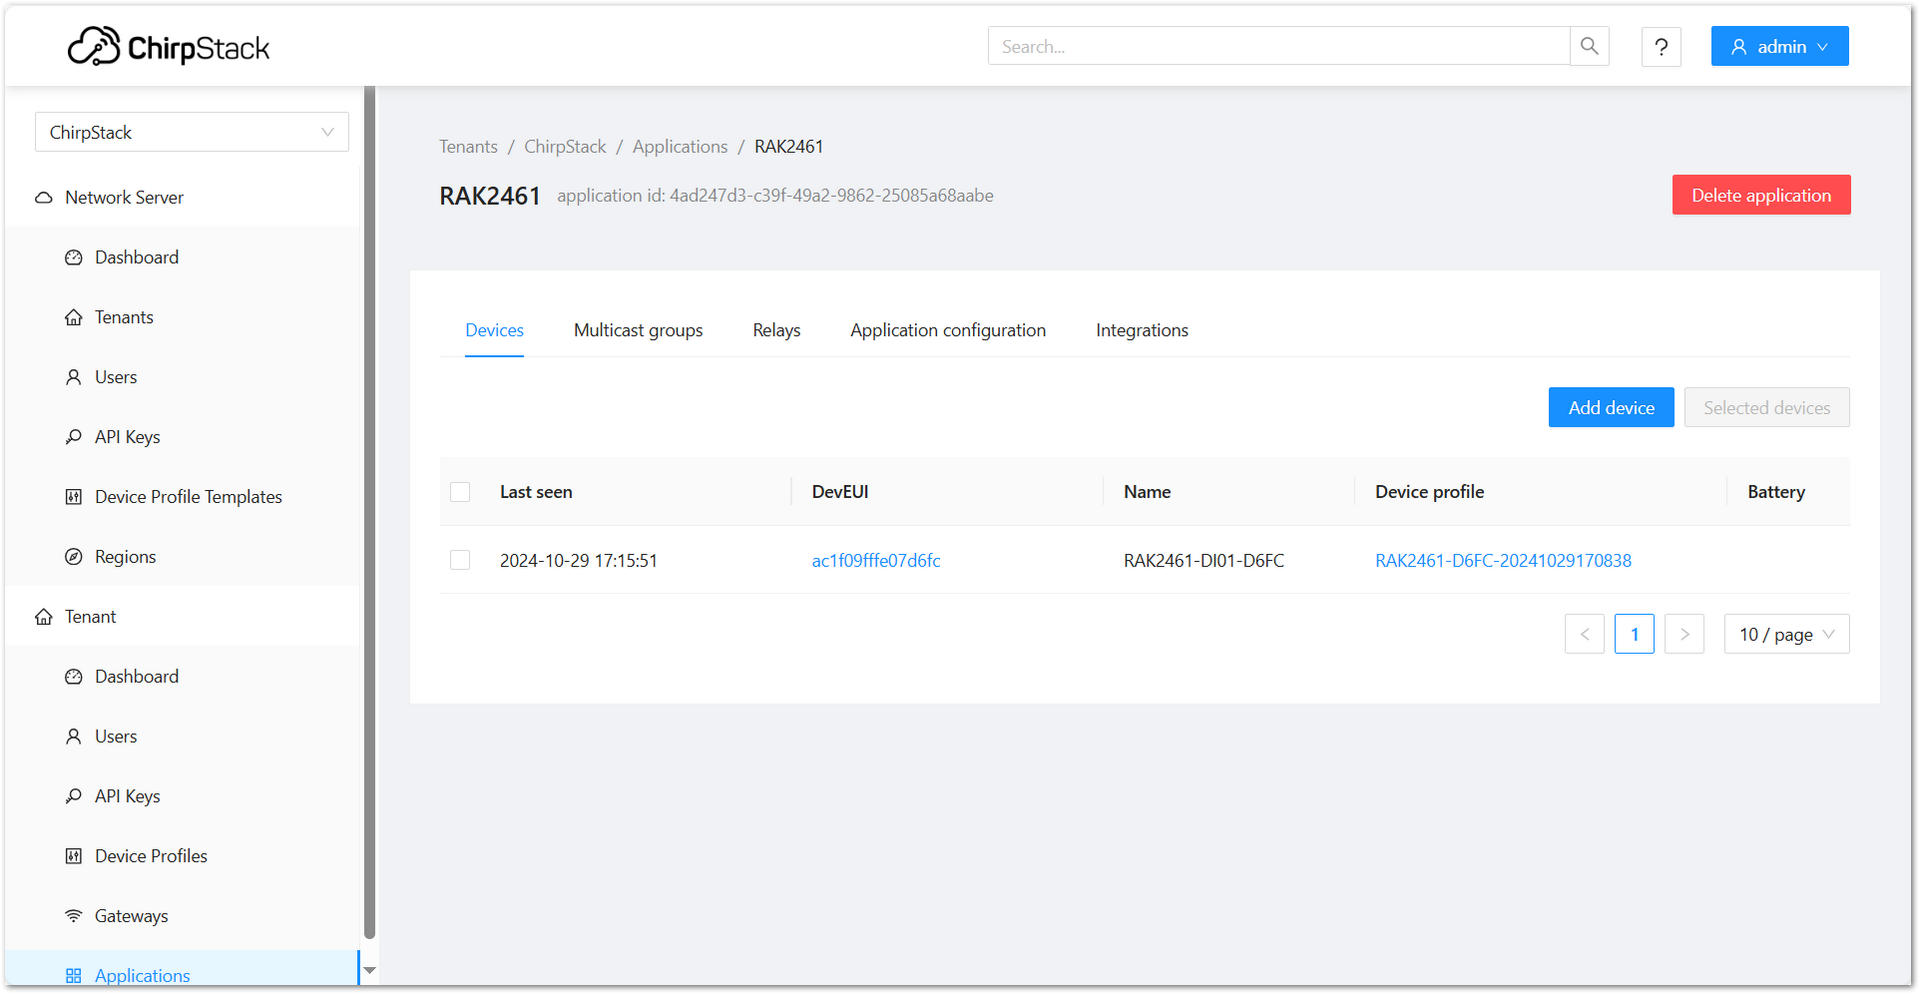Image resolution: width=1920 pixels, height=994 pixels.
Task: Click the Device Profile Templates icon
Action: point(74,497)
